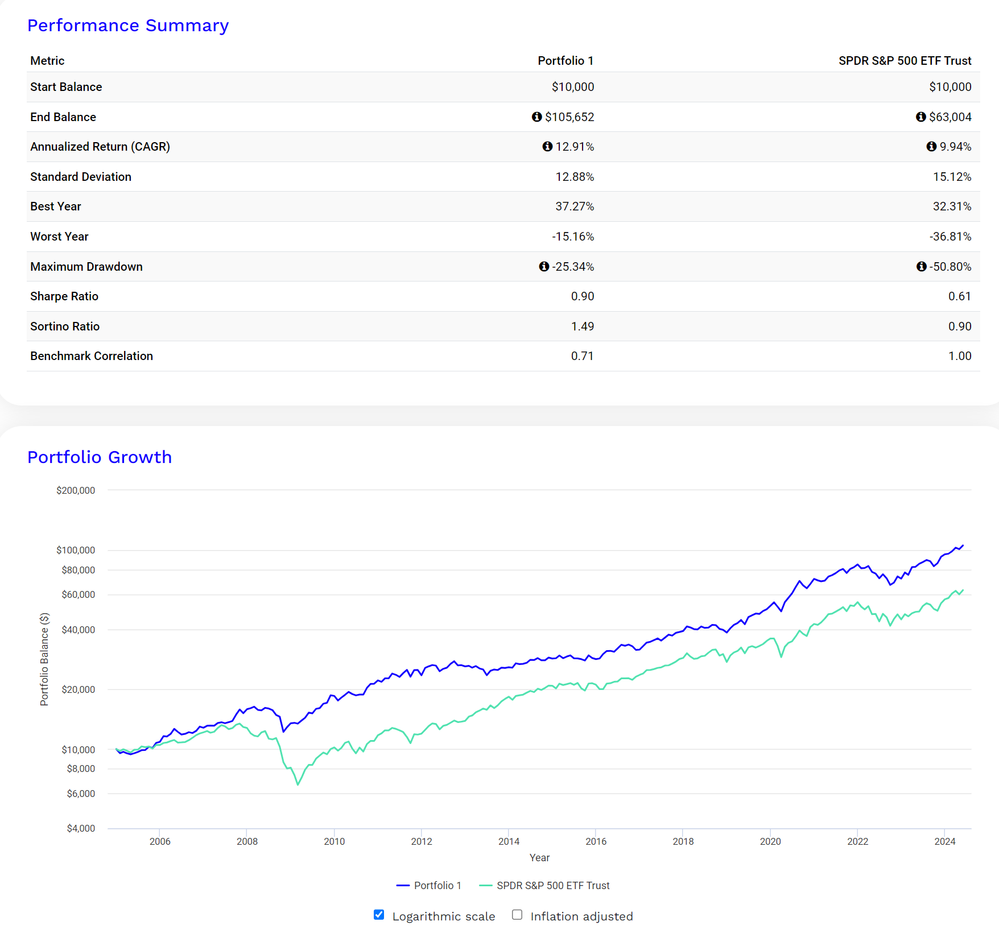Screen dimensions: 999x930
Task: Click info icon beside Portfolio 1 End Balance
Action: point(536,117)
